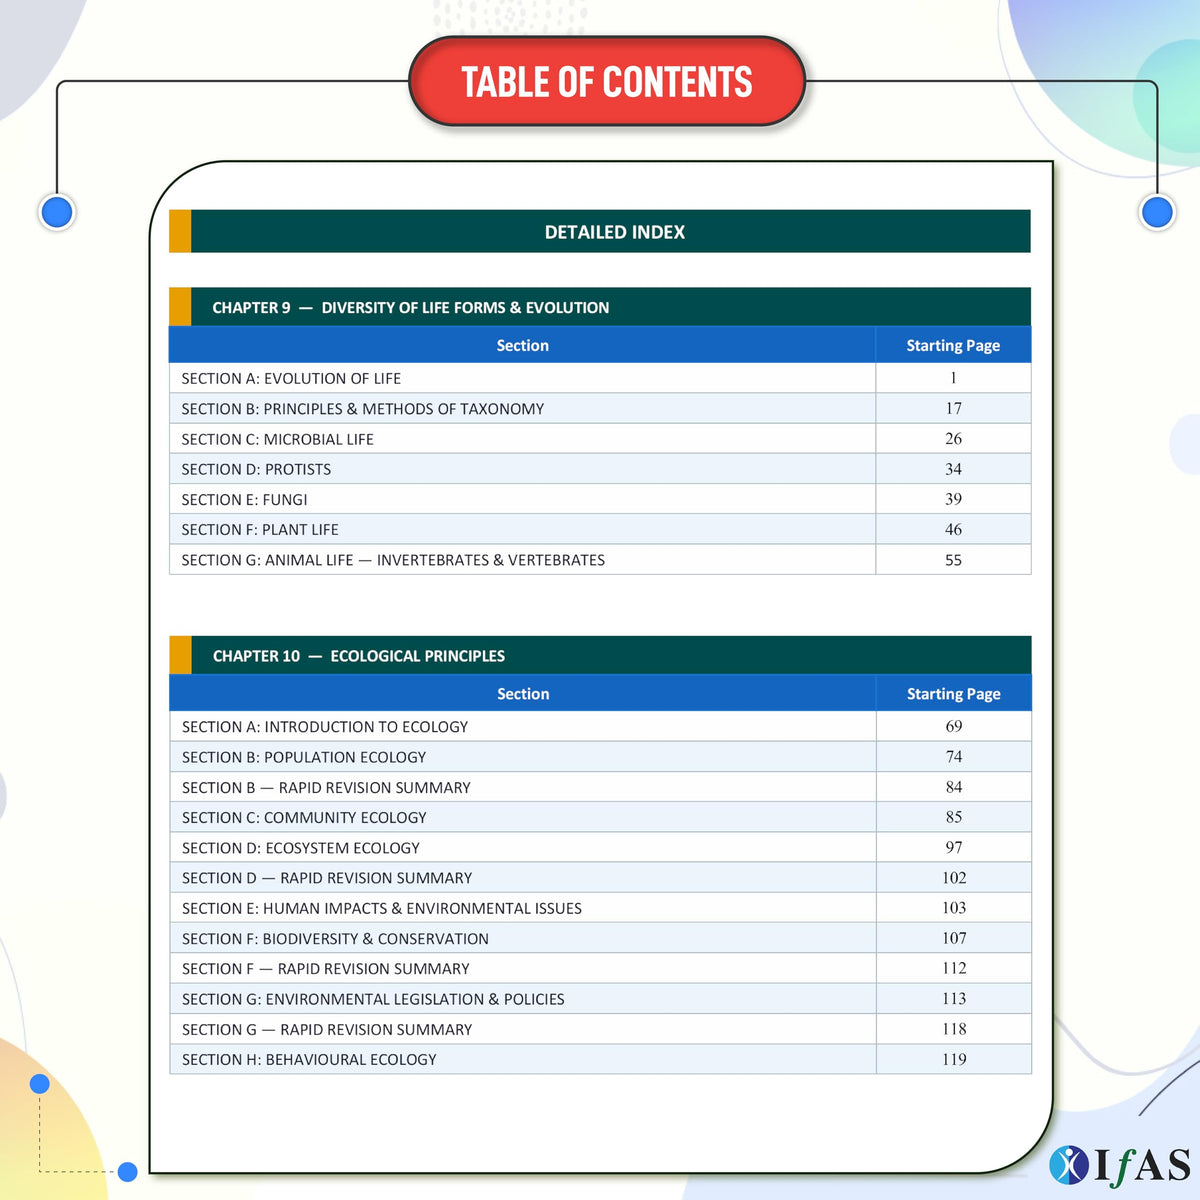Click the TABLE OF CONTENTS red banner
1200x1200 pixels.
(607, 82)
